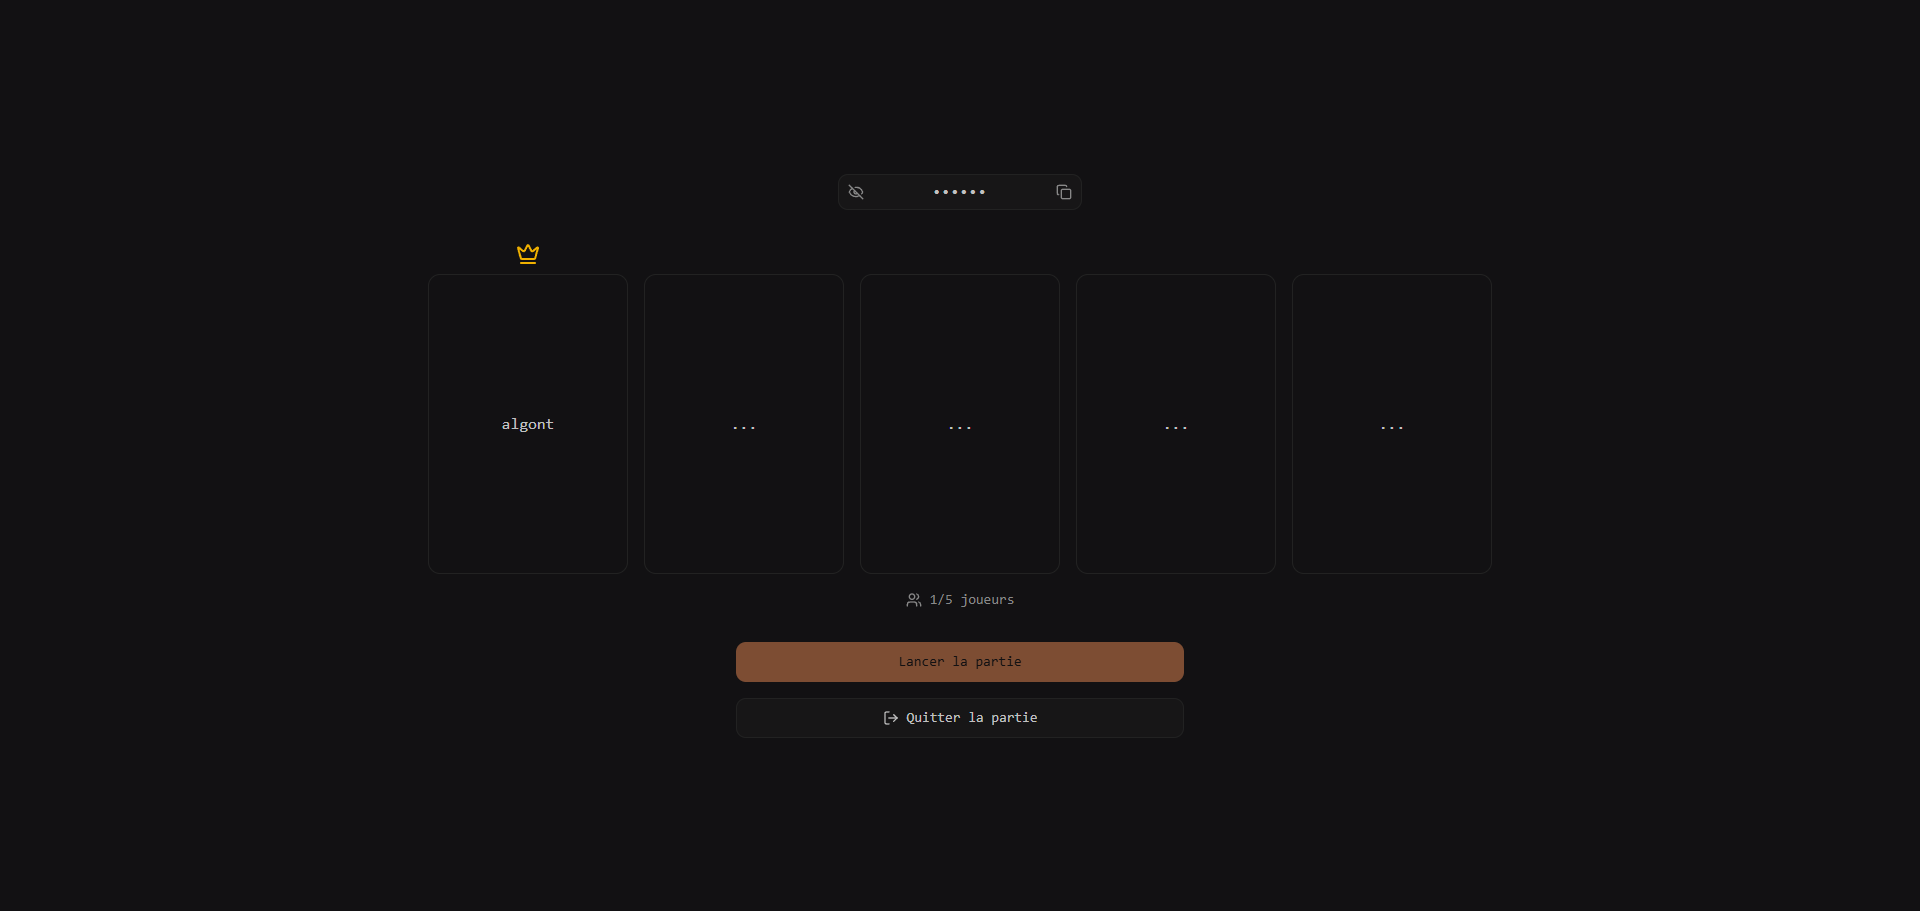Image resolution: width=1920 pixels, height=911 pixels.
Task: Click the players group icon
Action: tap(913, 600)
